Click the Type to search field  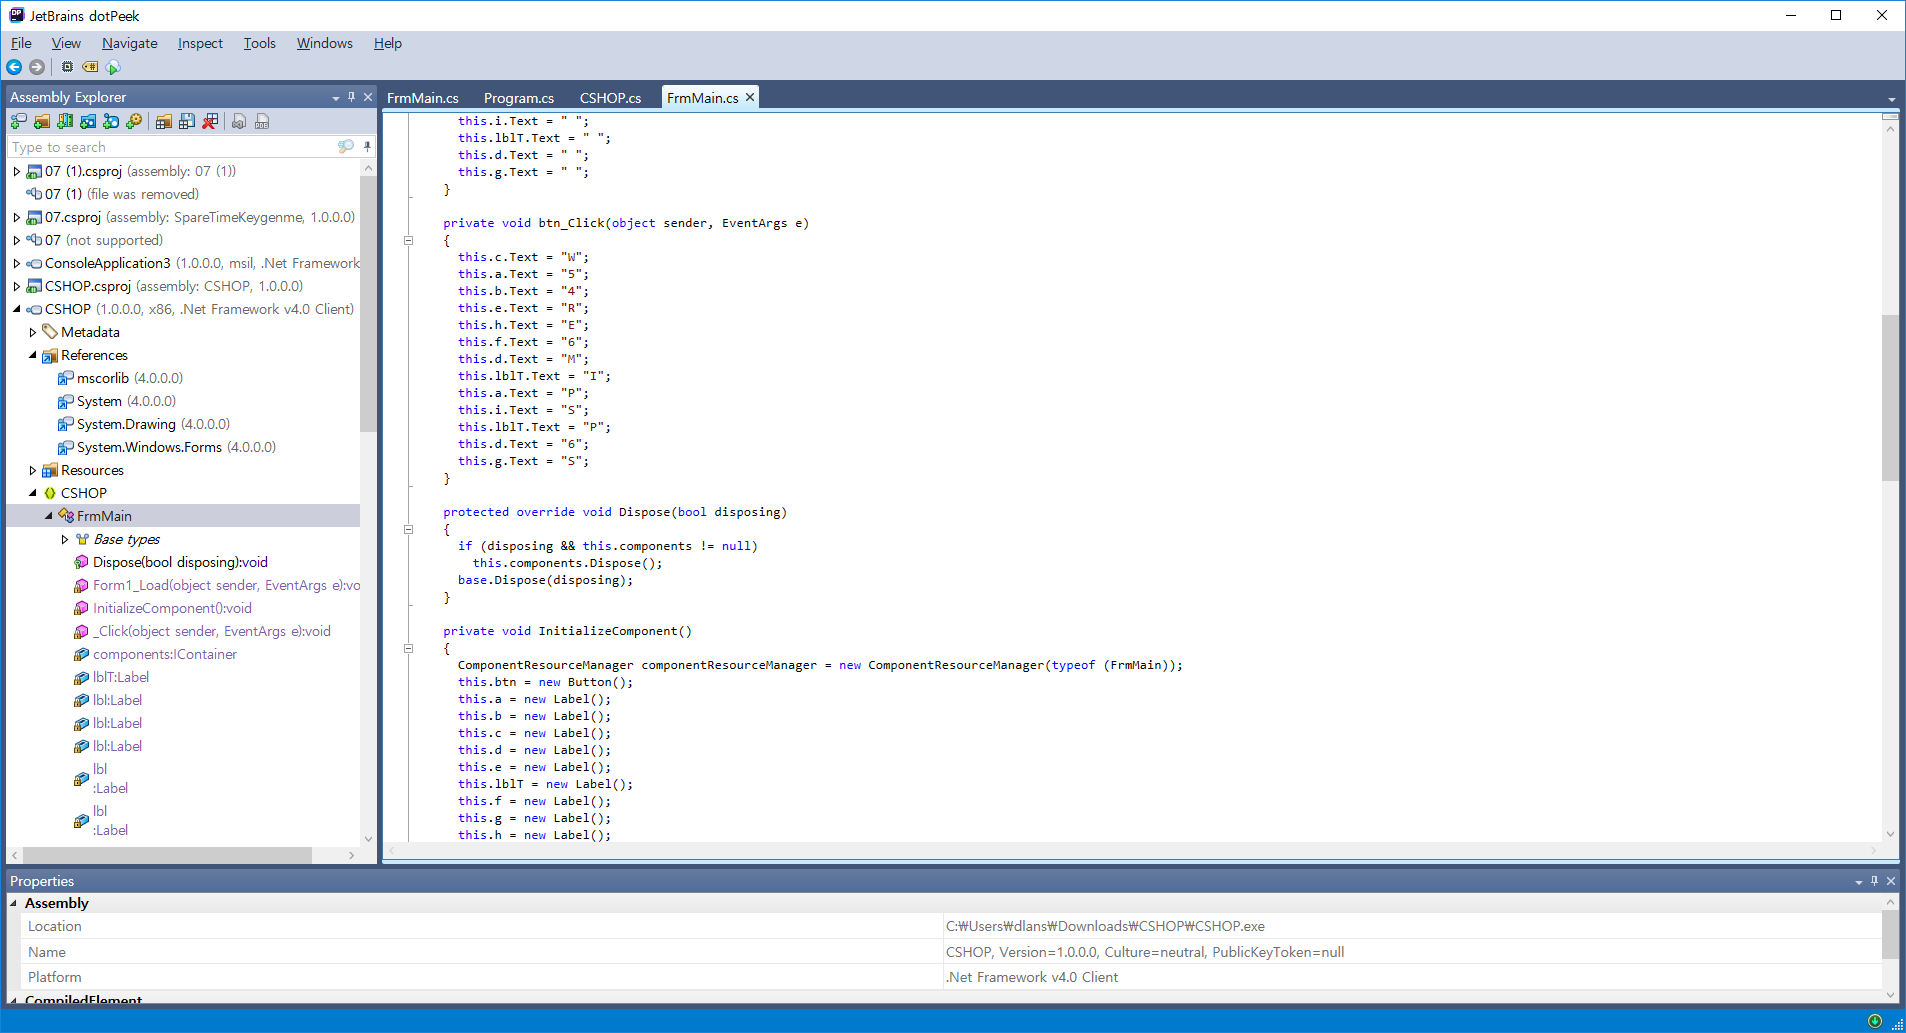[x=172, y=147]
